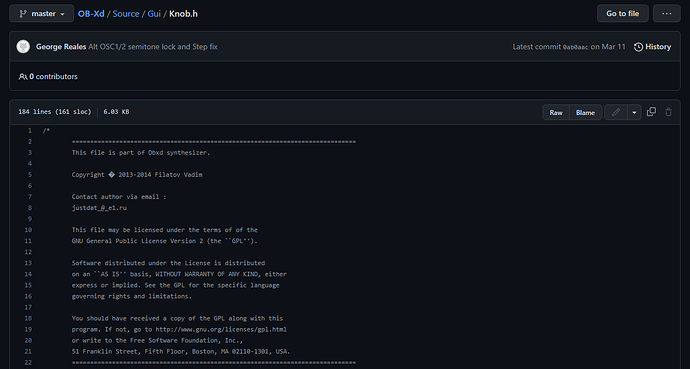Open the three-dots more options menu
The image size is (690, 369).
[x=667, y=14]
